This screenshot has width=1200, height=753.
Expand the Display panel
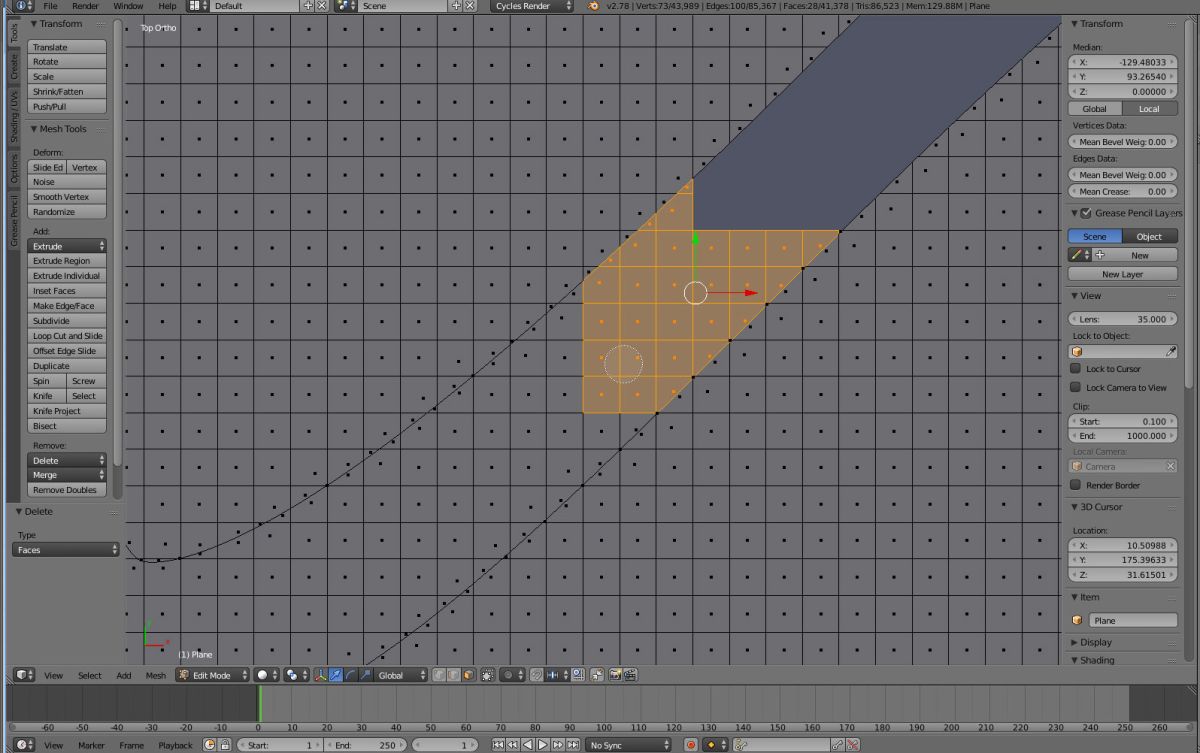(1090, 642)
